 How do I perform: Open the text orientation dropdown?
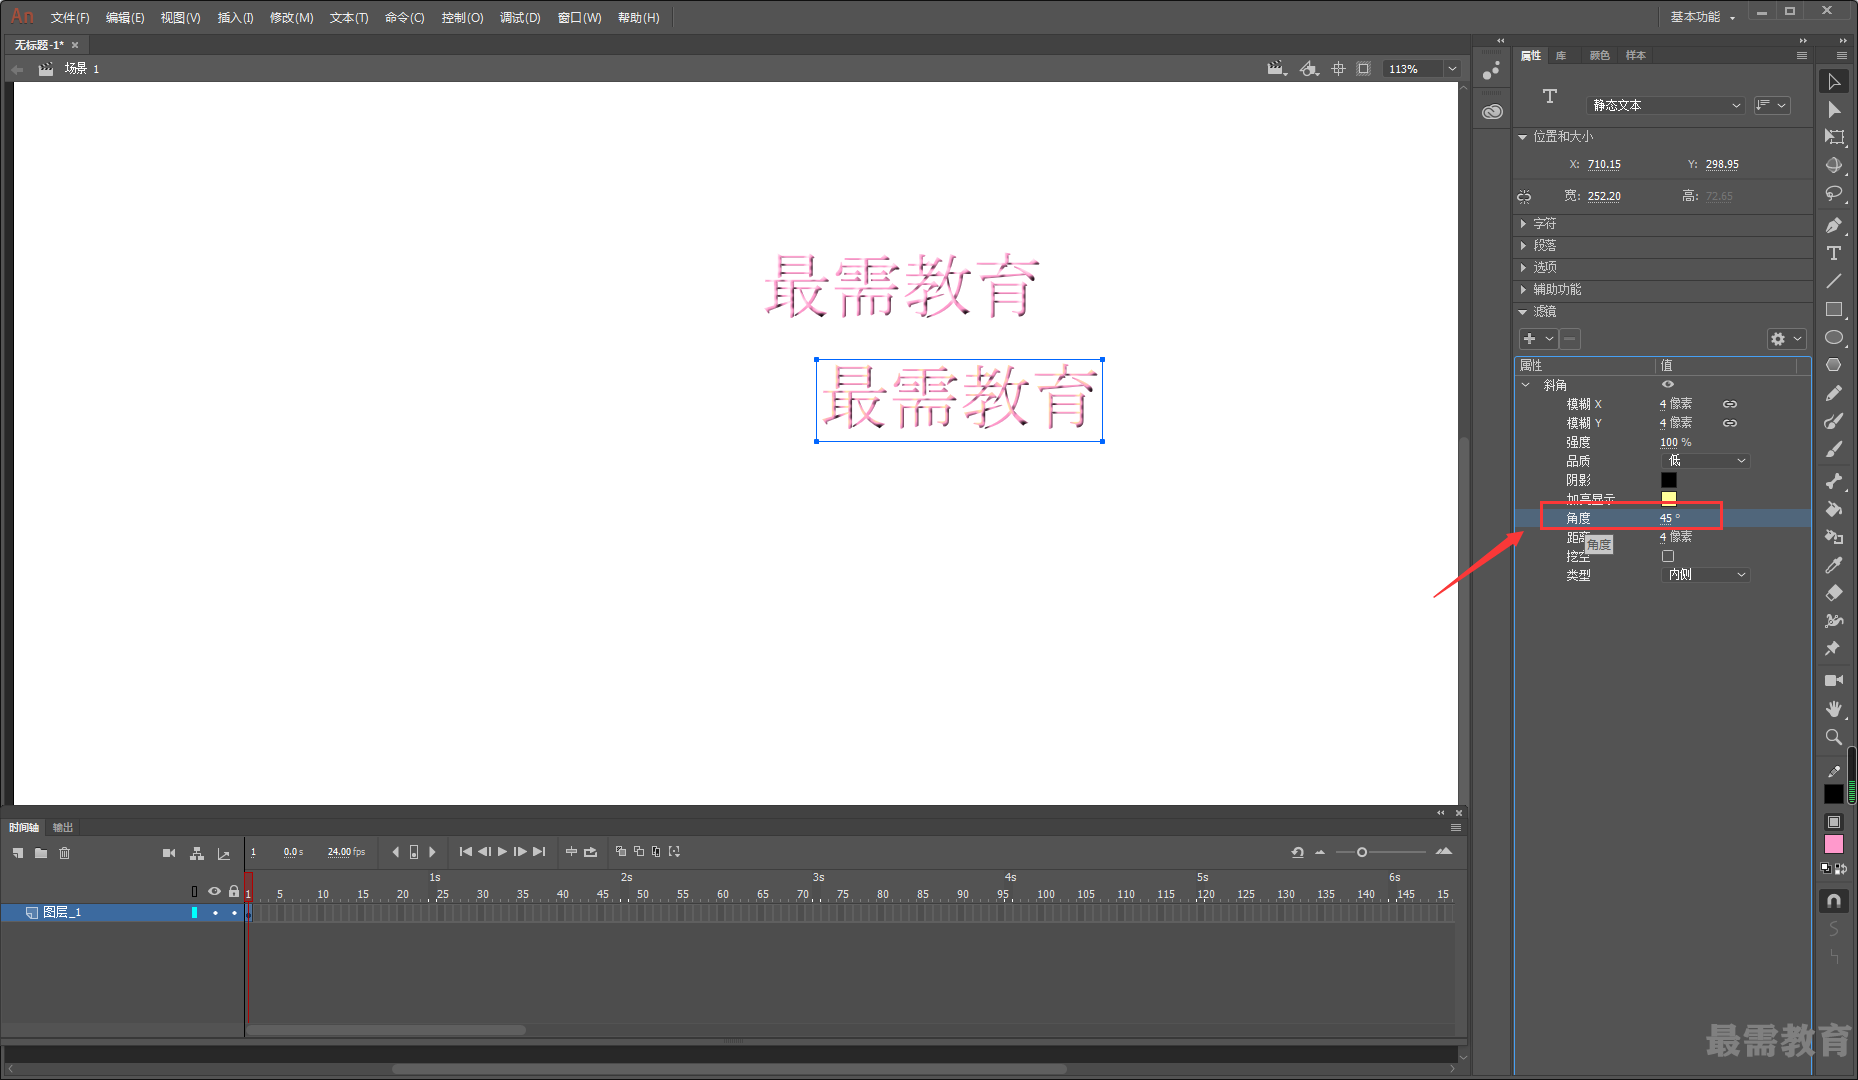[1771, 105]
